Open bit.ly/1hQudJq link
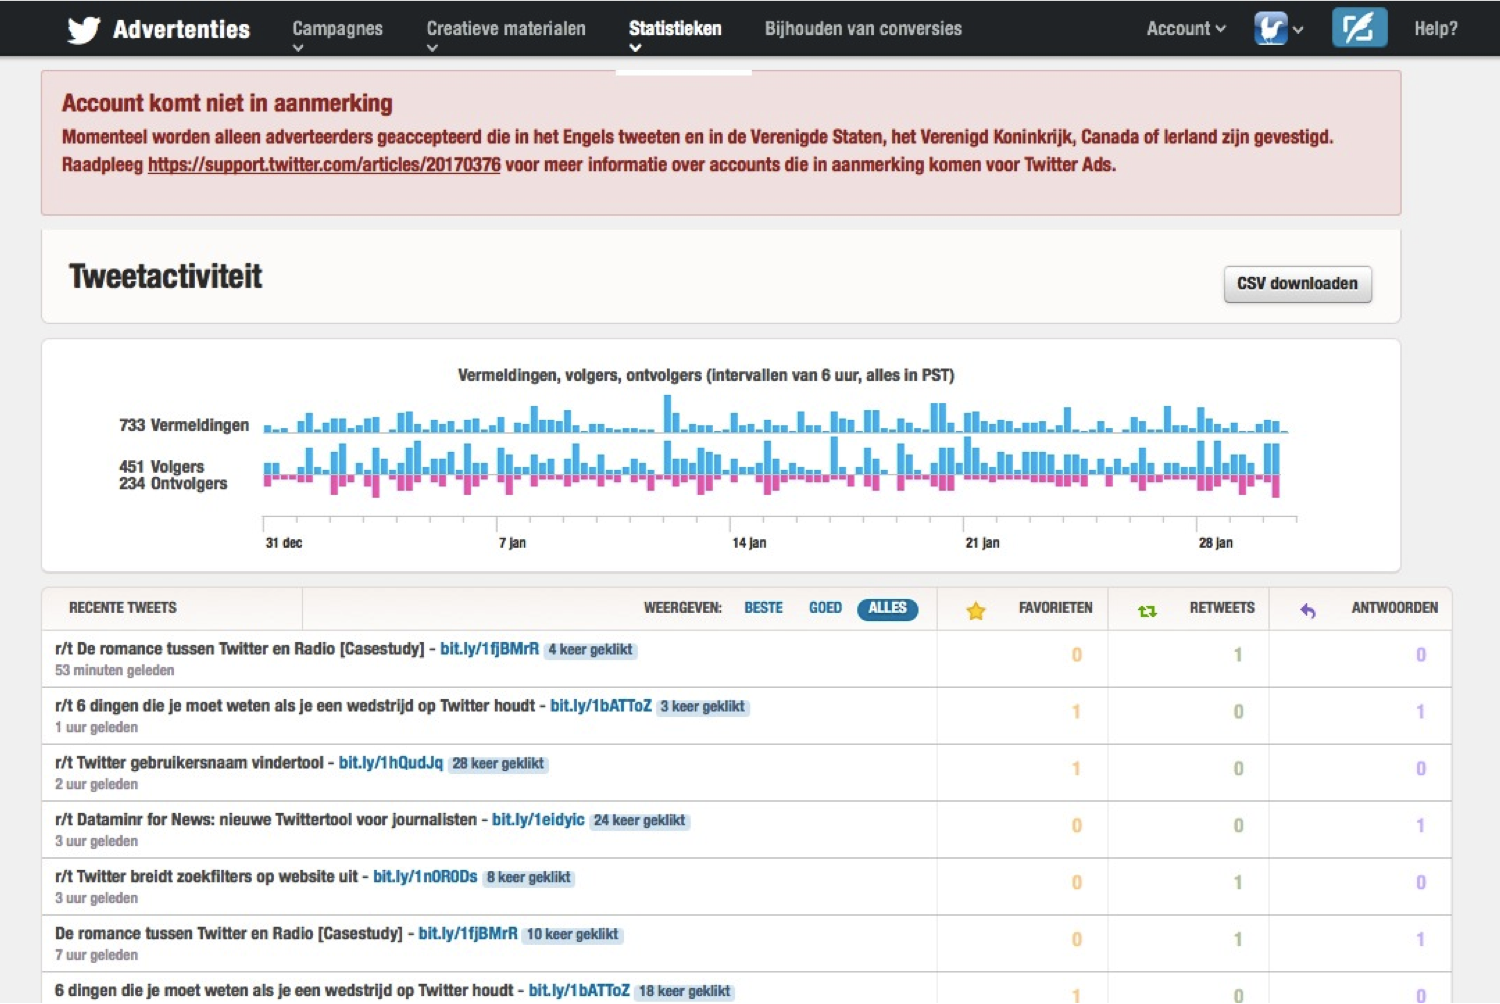This screenshot has height=1004, width=1500. point(390,763)
